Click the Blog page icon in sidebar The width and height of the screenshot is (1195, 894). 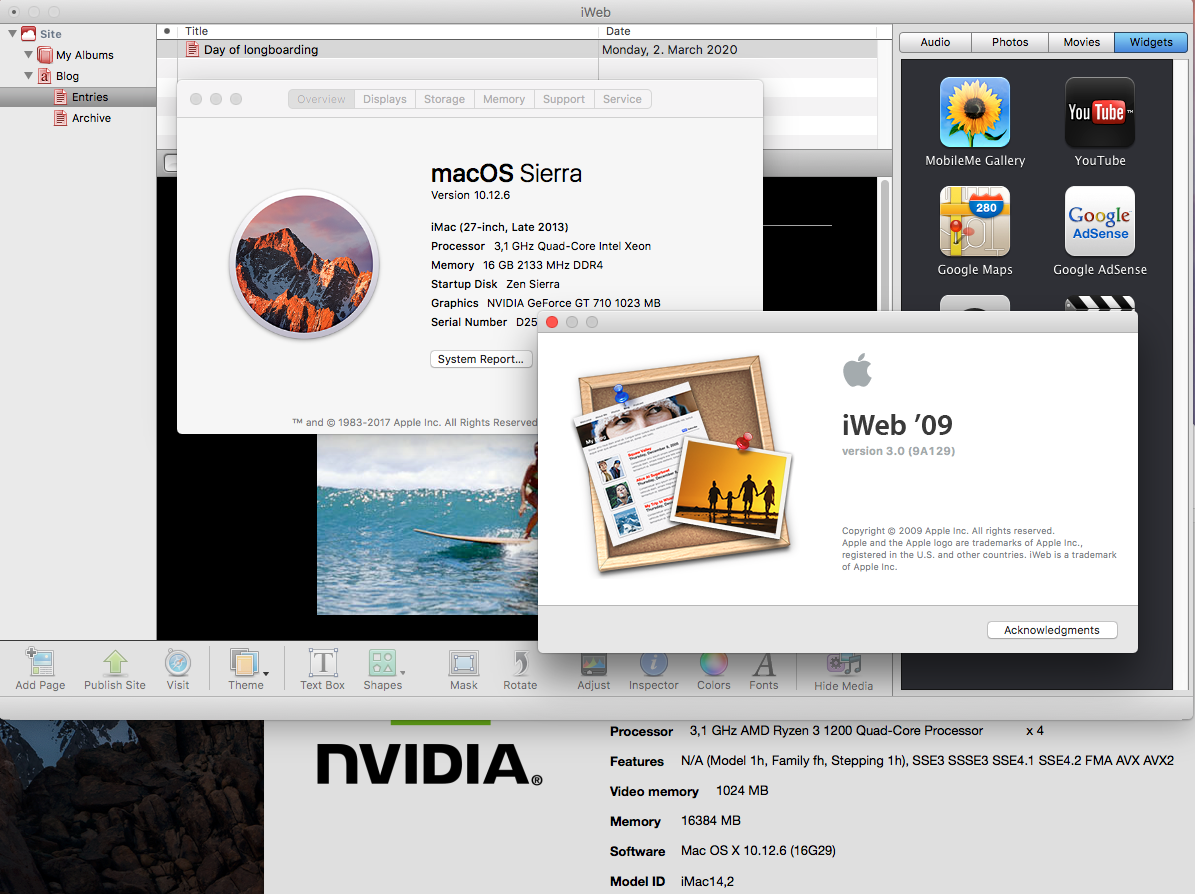click(x=45, y=75)
